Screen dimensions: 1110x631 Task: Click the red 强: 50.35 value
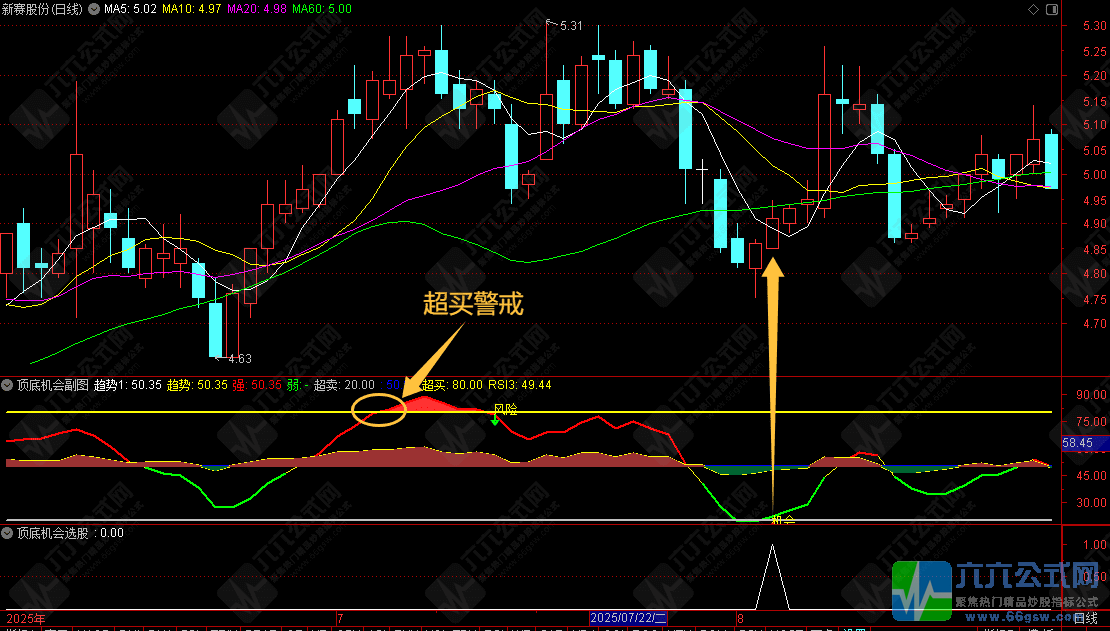coord(258,385)
